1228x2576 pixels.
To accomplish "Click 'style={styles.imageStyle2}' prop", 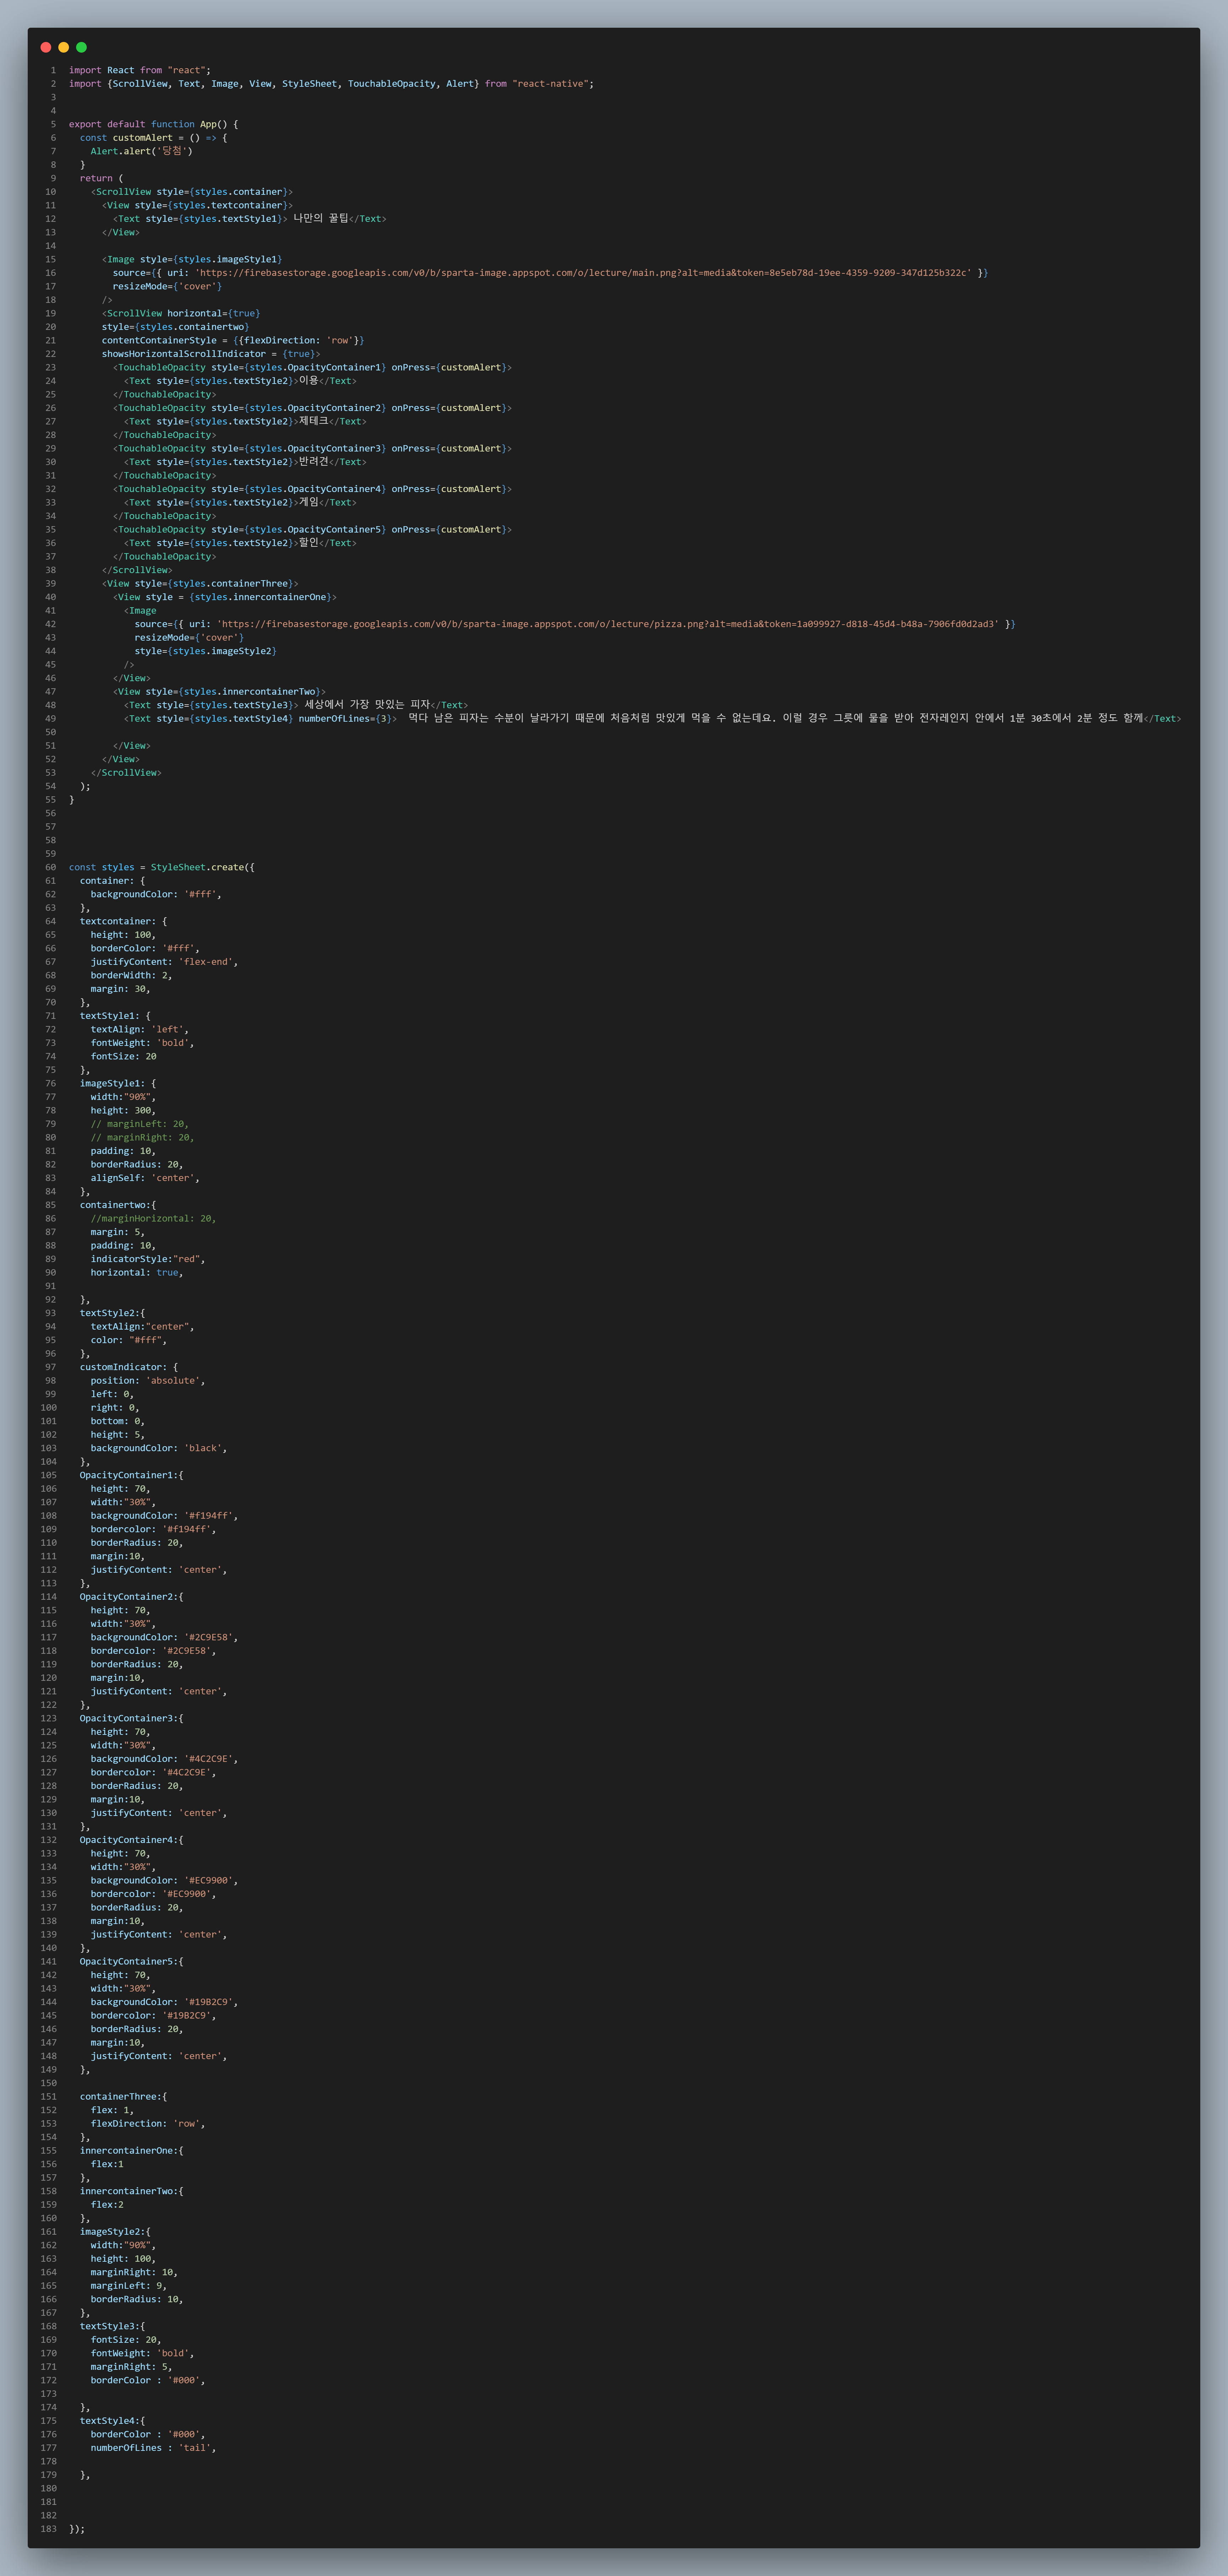I will [206, 651].
